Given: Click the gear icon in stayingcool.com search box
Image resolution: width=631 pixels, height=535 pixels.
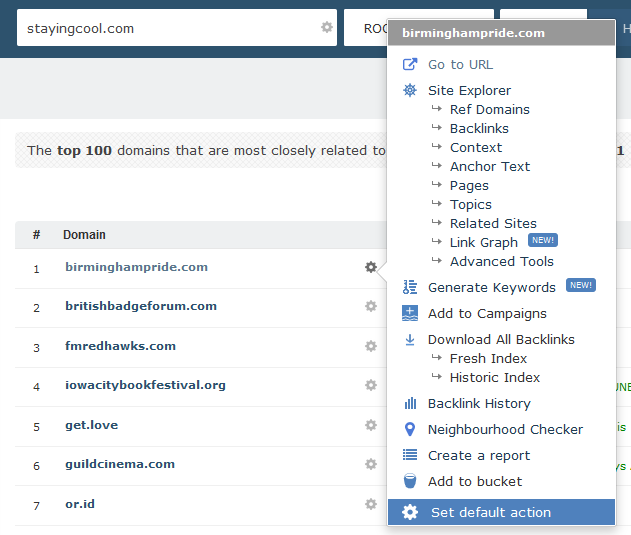Looking at the screenshot, I should pyautogui.click(x=327, y=27).
